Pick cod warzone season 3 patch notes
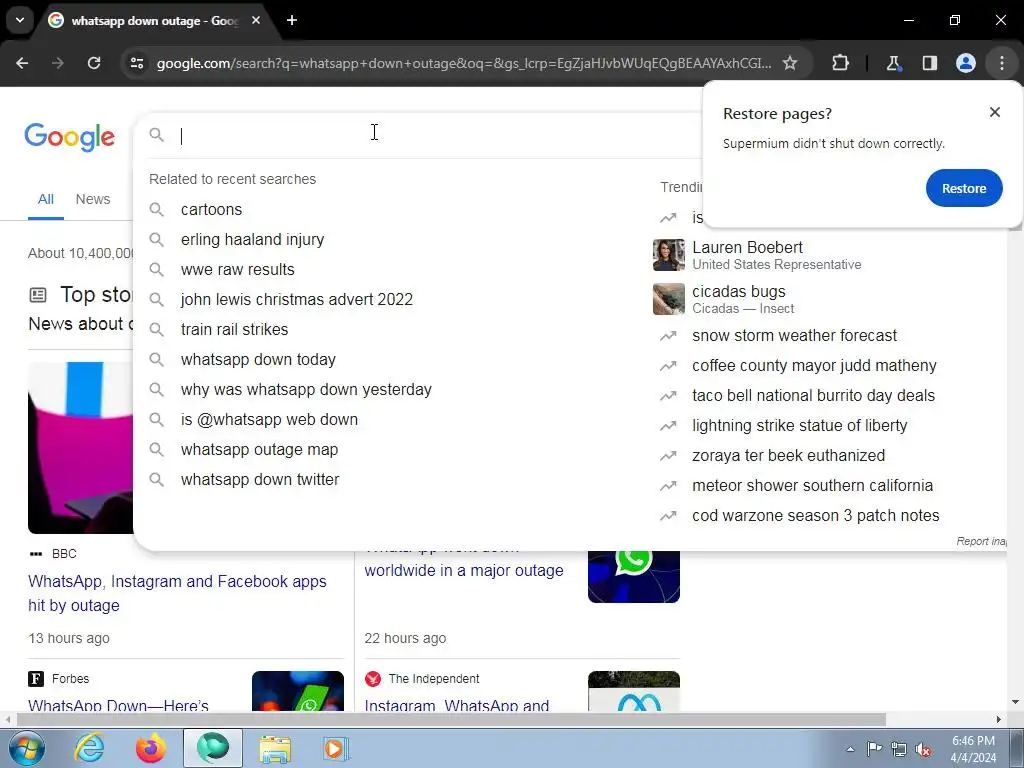Viewport: 1024px width, 768px height. coord(816,516)
